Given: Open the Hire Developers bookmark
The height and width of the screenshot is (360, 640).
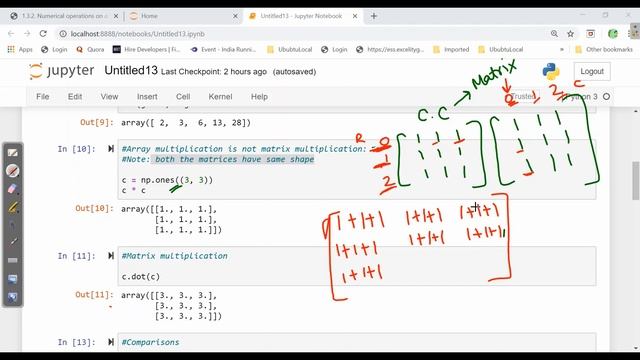Looking at the screenshot, I should (x=146, y=49).
